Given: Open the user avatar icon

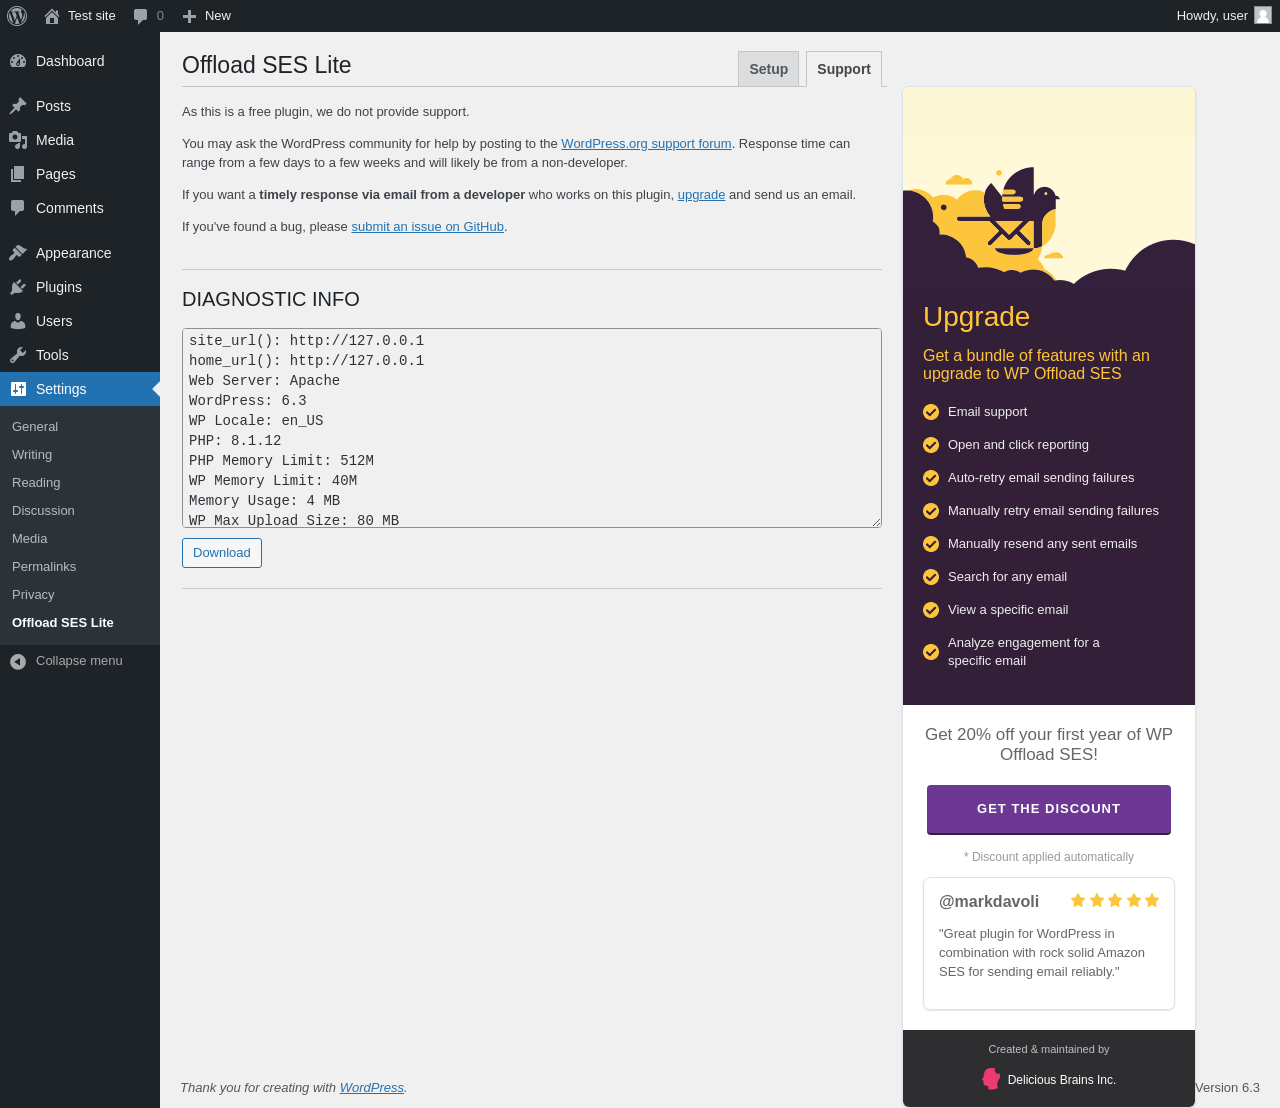Looking at the screenshot, I should [x=1263, y=15].
